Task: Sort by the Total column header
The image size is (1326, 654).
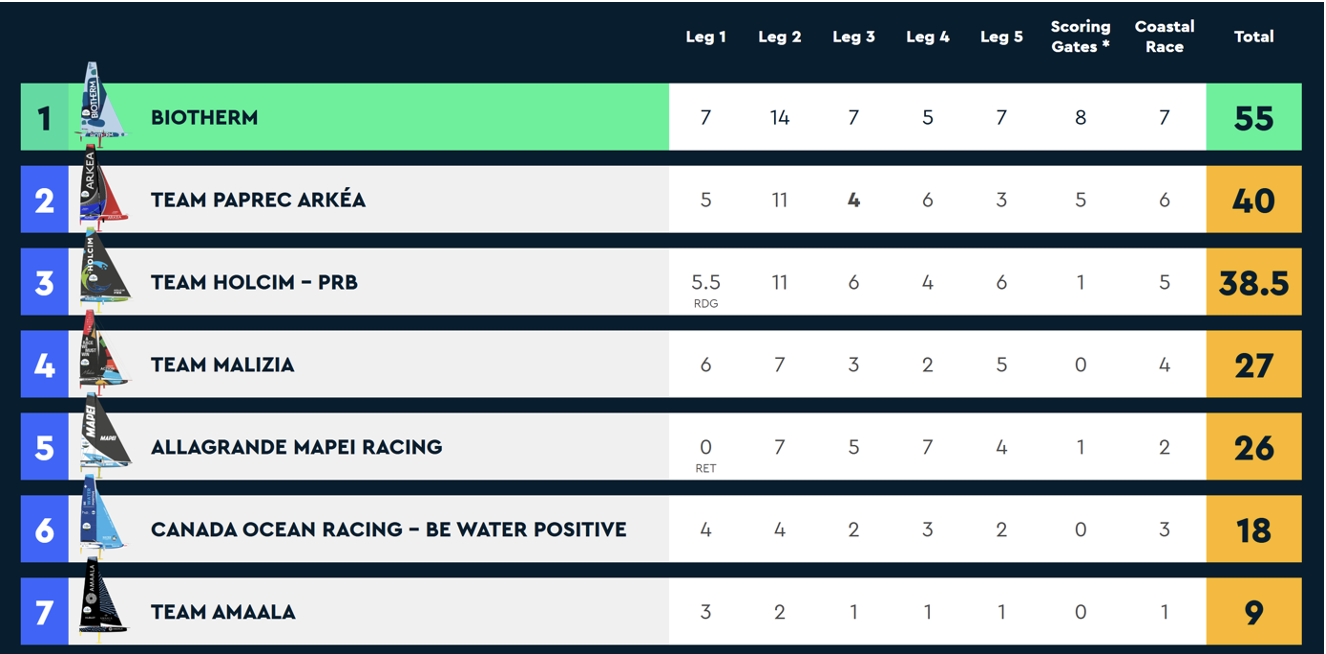Action: (x=1253, y=37)
